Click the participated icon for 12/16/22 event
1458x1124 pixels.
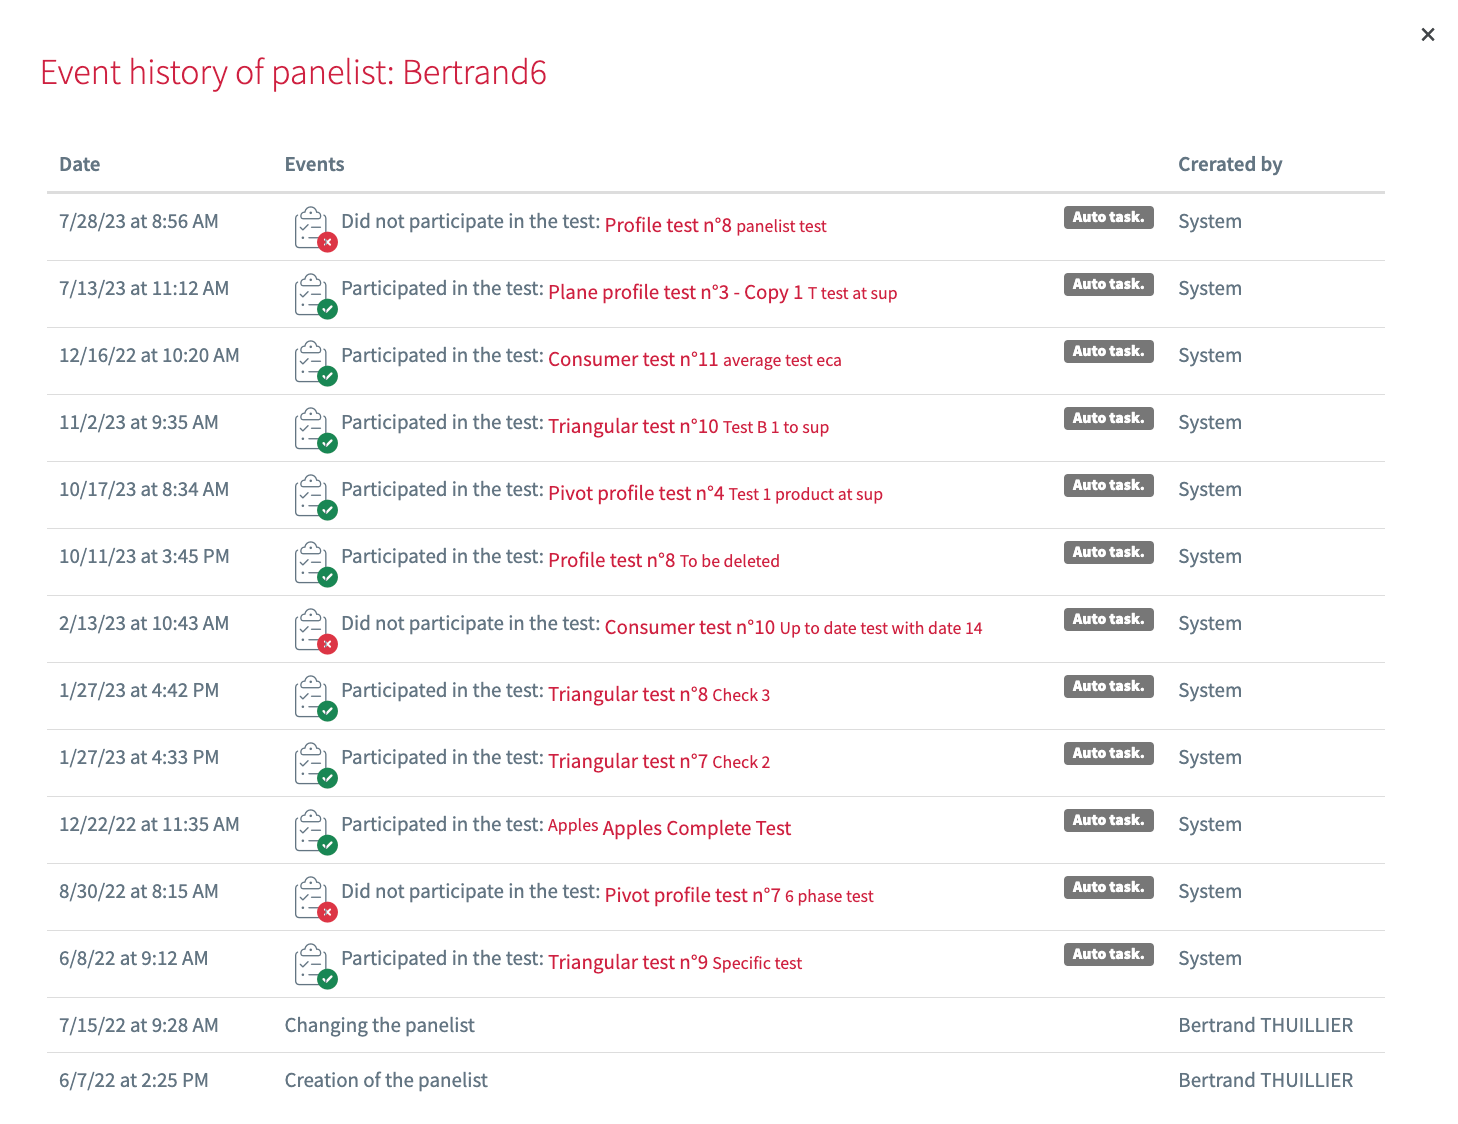point(314,362)
